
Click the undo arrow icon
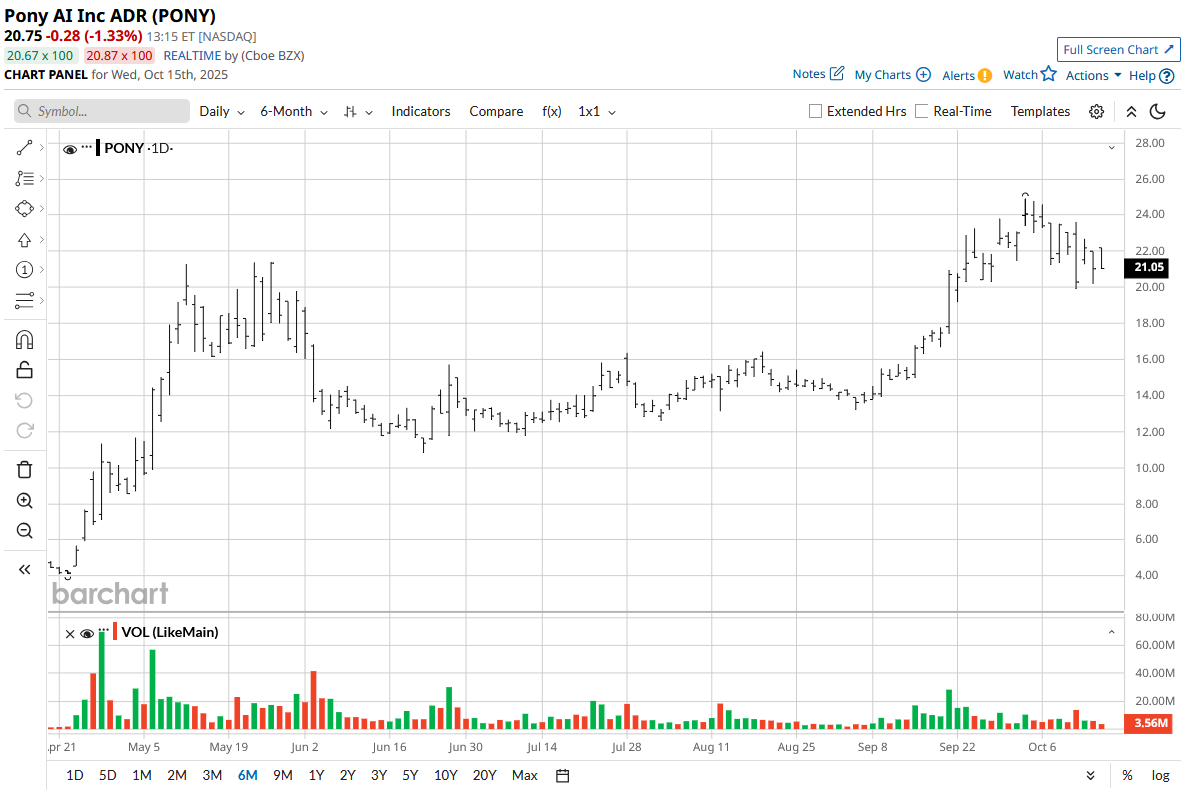[x=24, y=401]
